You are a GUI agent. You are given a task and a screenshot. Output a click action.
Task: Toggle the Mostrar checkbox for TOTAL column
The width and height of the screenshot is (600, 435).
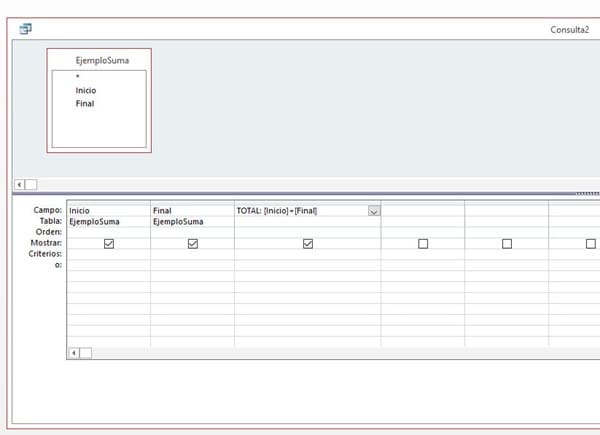(x=308, y=244)
